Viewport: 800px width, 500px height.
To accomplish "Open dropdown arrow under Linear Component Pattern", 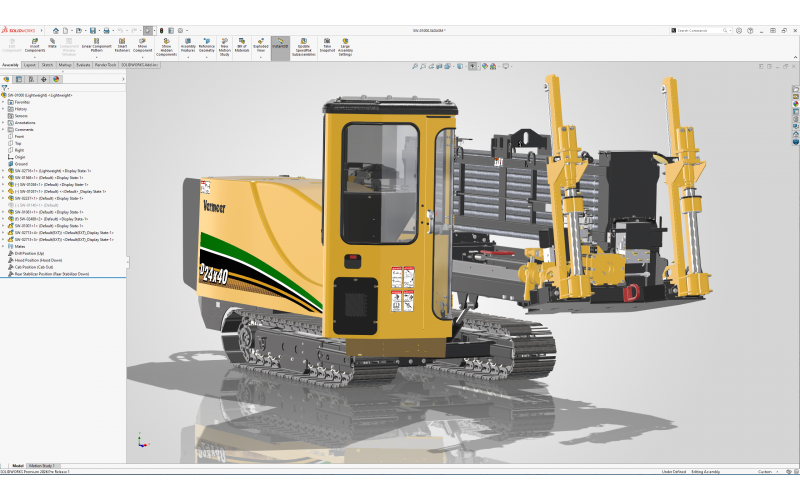I will pyautogui.click(x=96, y=57).
